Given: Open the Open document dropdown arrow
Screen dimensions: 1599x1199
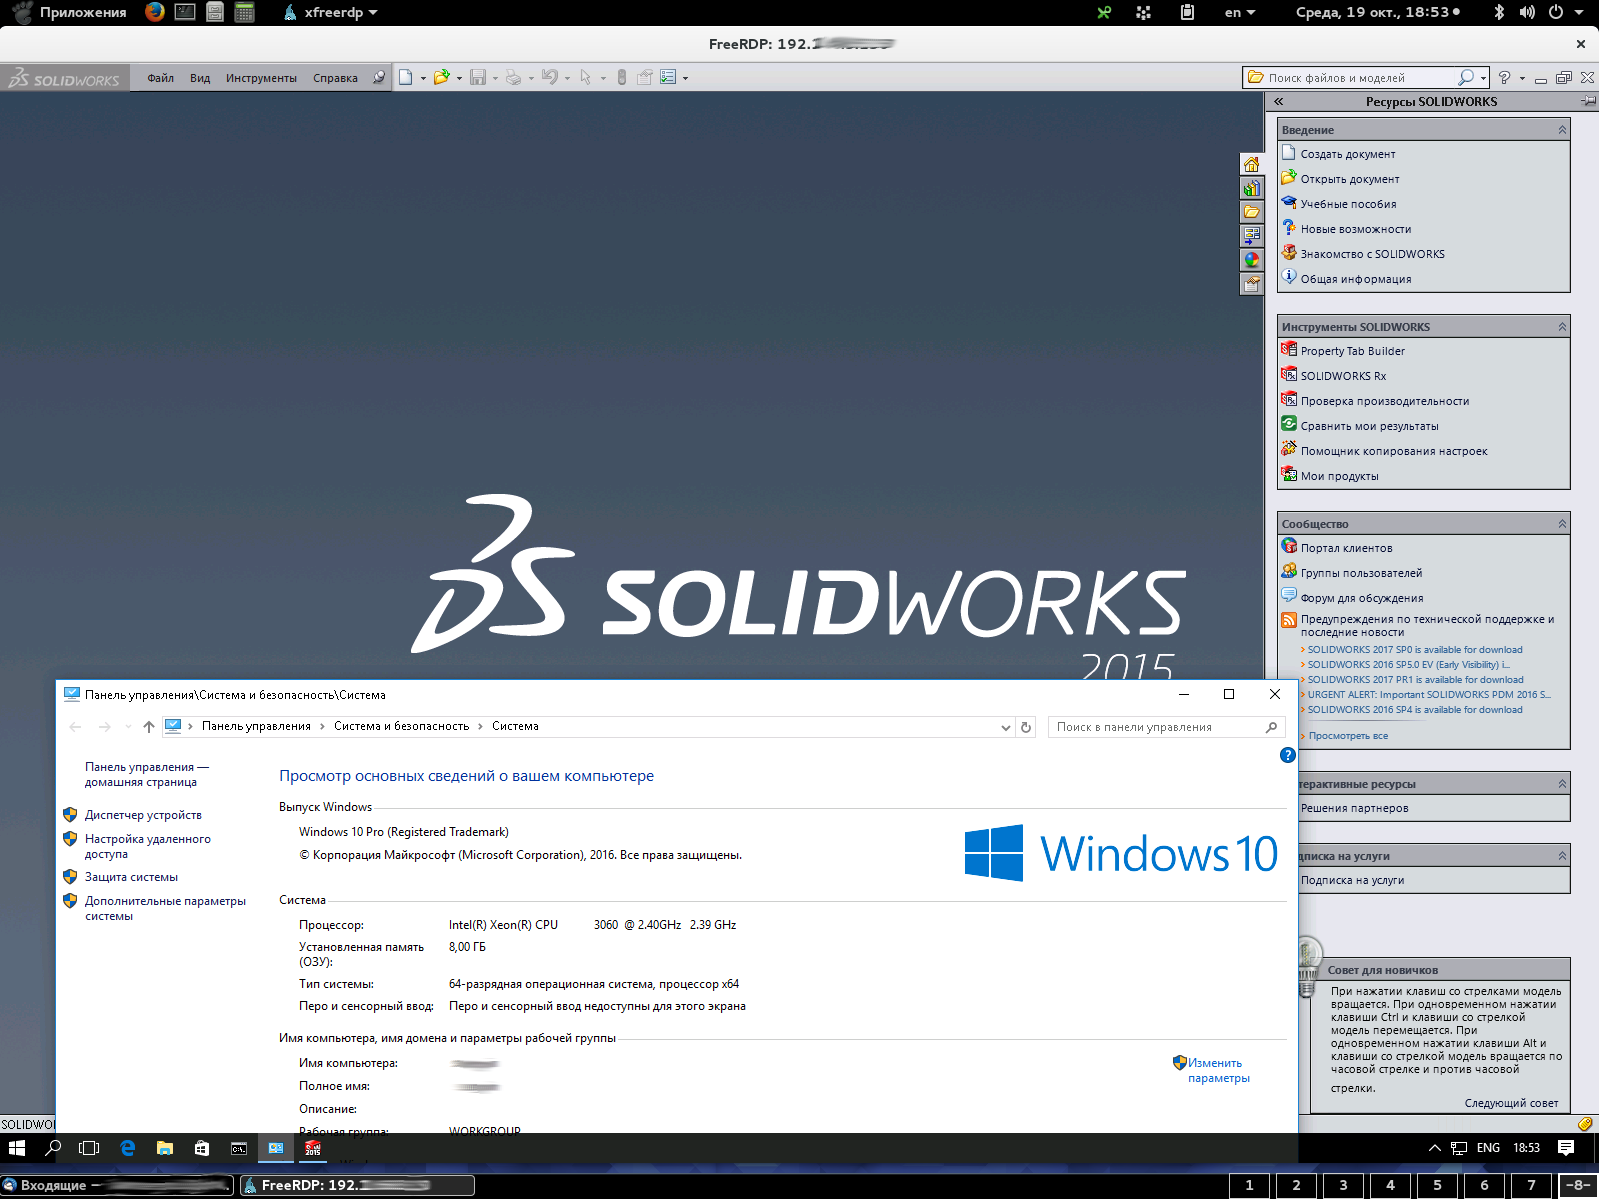Looking at the screenshot, I should [459, 78].
